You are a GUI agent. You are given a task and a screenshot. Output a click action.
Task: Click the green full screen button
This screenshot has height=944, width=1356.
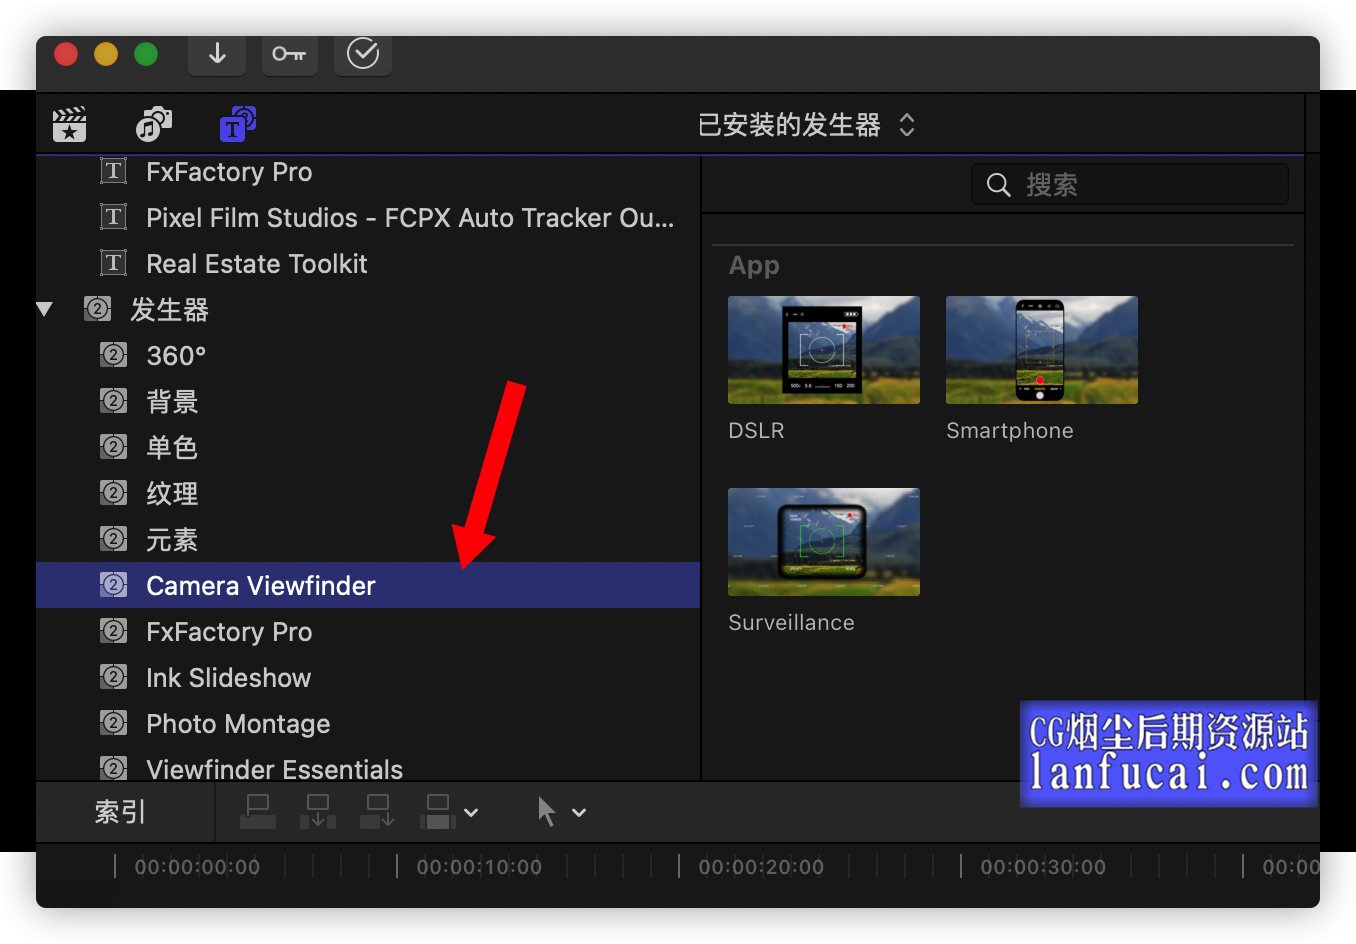(146, 54)
